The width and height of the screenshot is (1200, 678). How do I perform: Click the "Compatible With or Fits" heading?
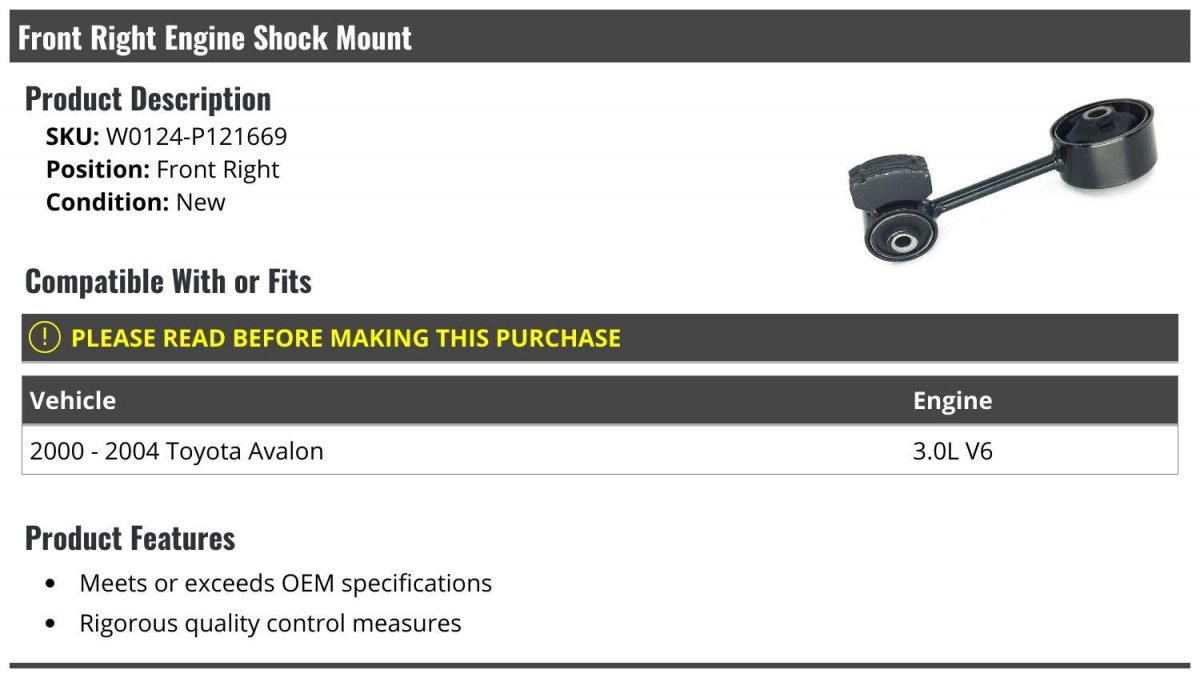click(x=168, y=282)
